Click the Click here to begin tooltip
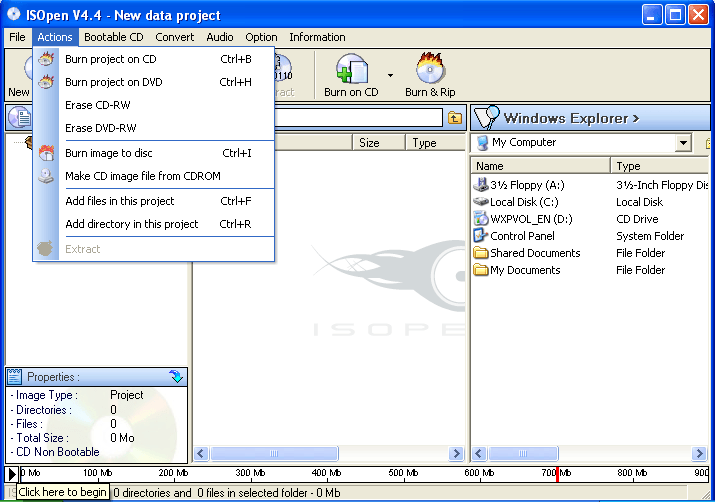The height and width of the screenshot is (502, 715). pyautogui.click(x=63, y=492)
